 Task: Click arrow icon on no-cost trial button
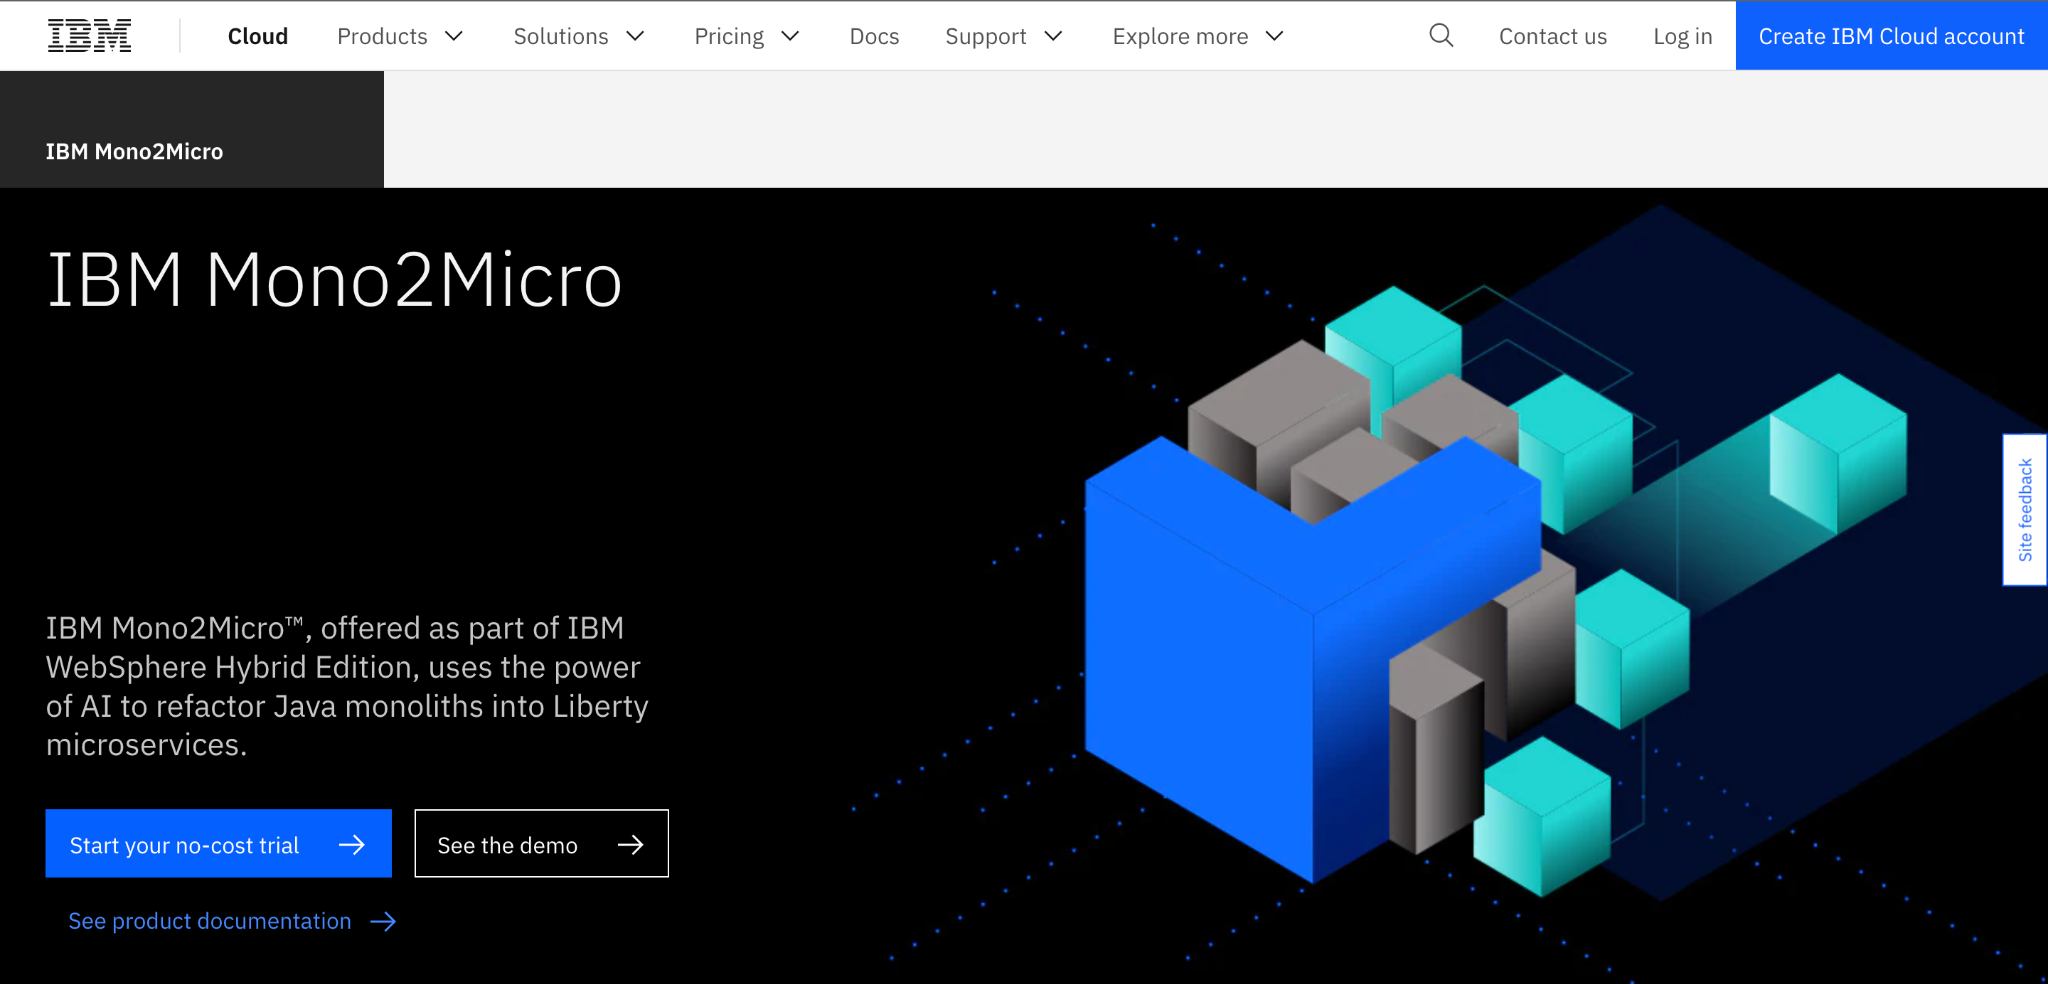[352, 845]
